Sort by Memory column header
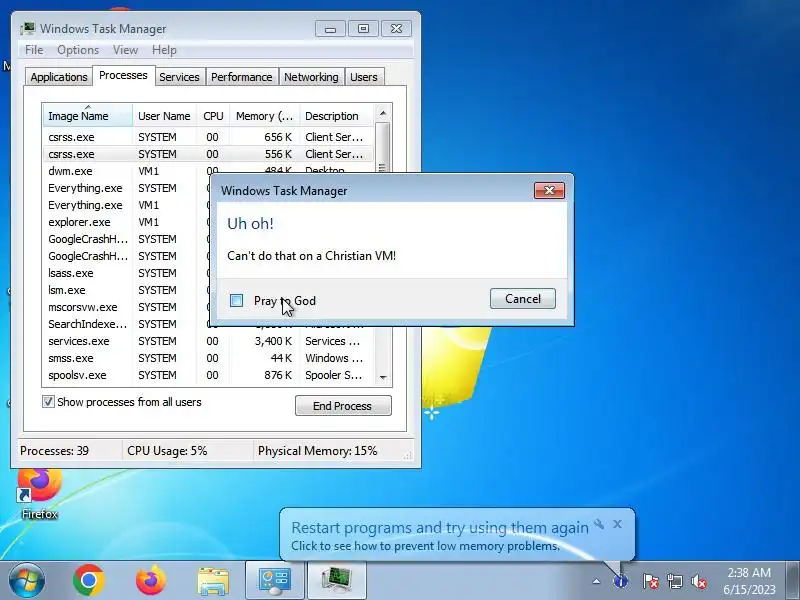The width and height of the screenshot is (800, 600). click(x=264, y=116)
